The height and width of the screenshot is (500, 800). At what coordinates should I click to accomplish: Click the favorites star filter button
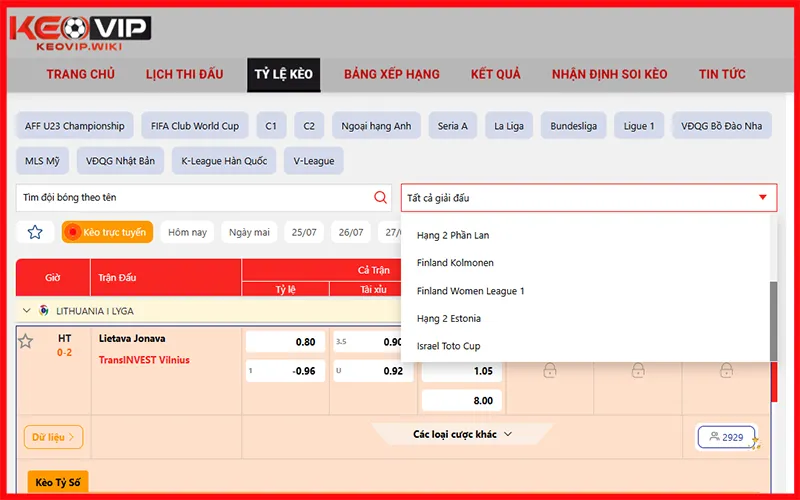click(x=35, y=232)
